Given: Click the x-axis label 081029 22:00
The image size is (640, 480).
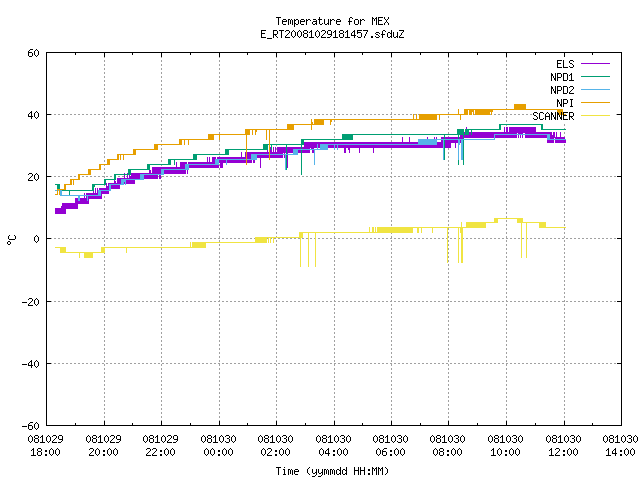Looking at the screenshot, I should [x=161, y=446].
